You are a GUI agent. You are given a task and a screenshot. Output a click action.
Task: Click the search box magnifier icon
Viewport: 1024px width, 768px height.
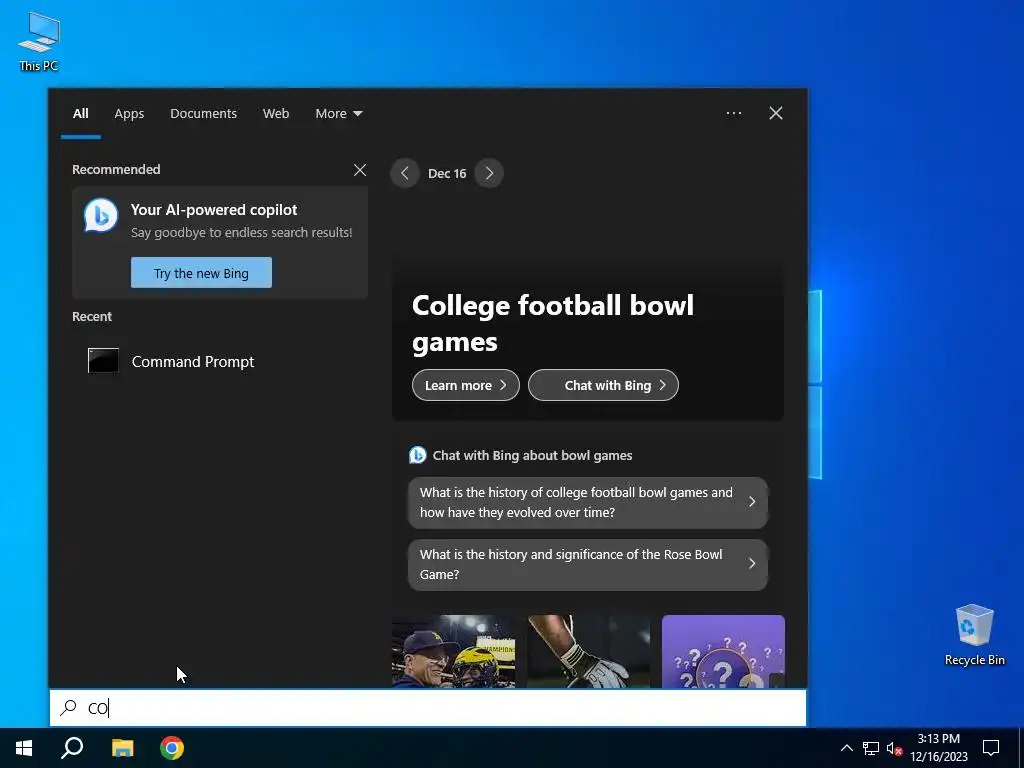[x=68, y=707]
